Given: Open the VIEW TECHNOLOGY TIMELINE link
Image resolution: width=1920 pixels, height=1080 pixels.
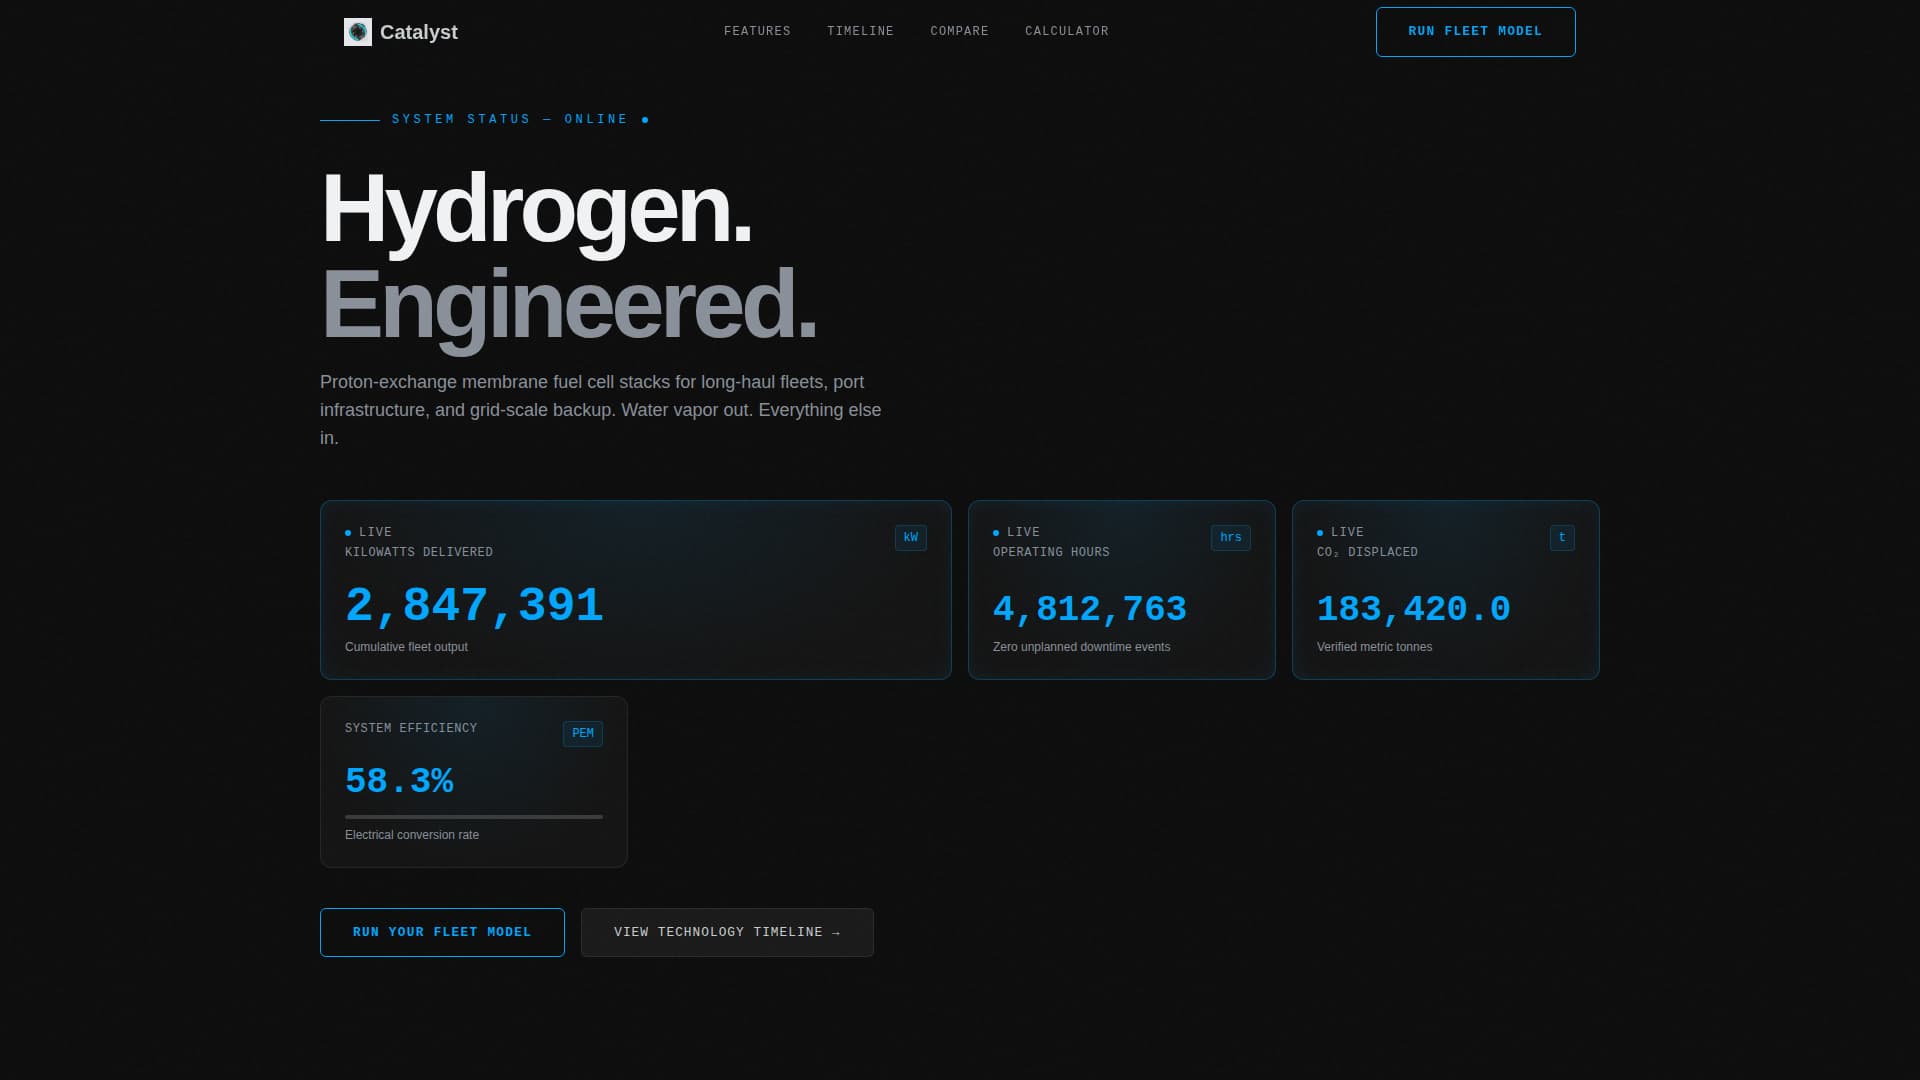Looking at the screenshot, I should 727,932.
